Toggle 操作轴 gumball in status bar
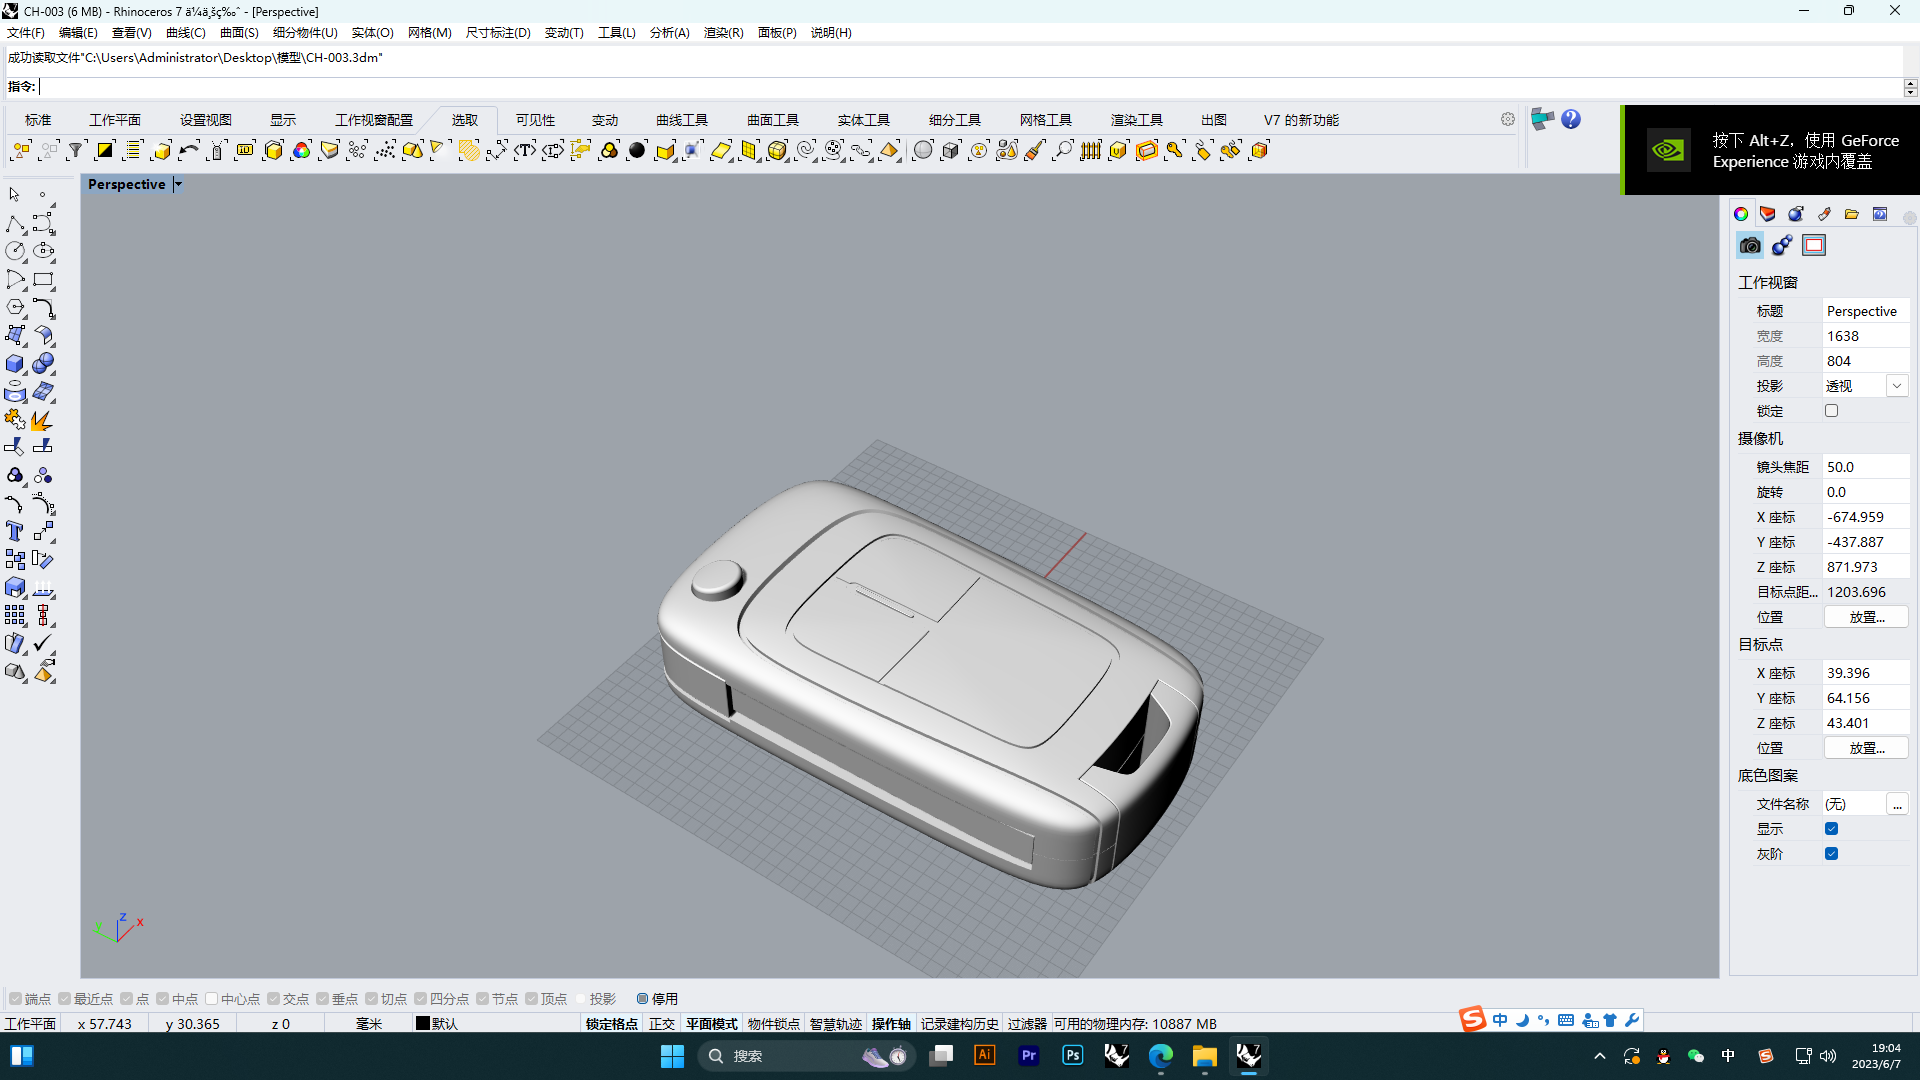 tap(891, 1024)
